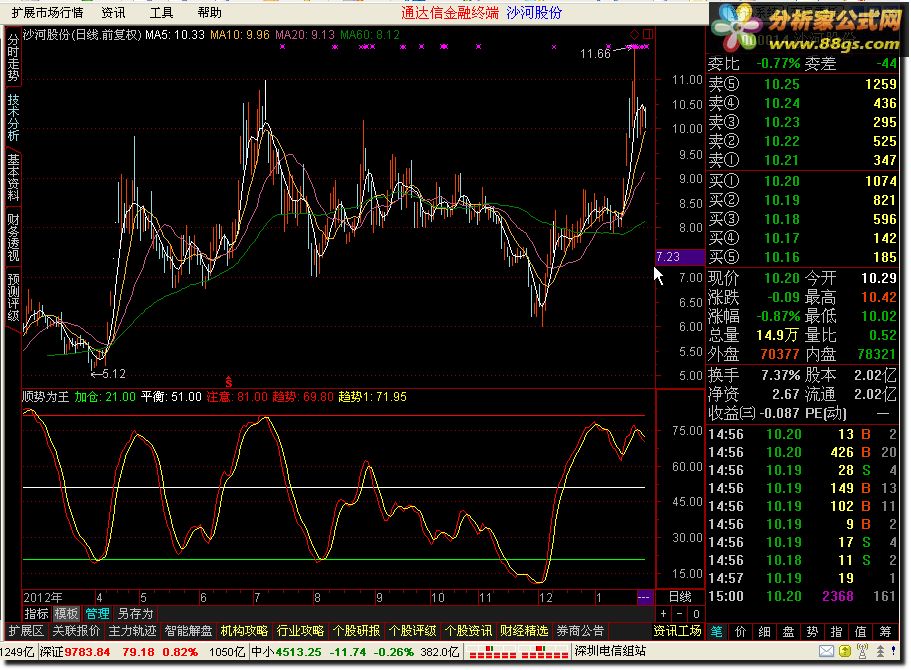The width and height of the screenshot is (911, 670).
Task: Select the 指标 tab below the chart
Action: (36, 614)
